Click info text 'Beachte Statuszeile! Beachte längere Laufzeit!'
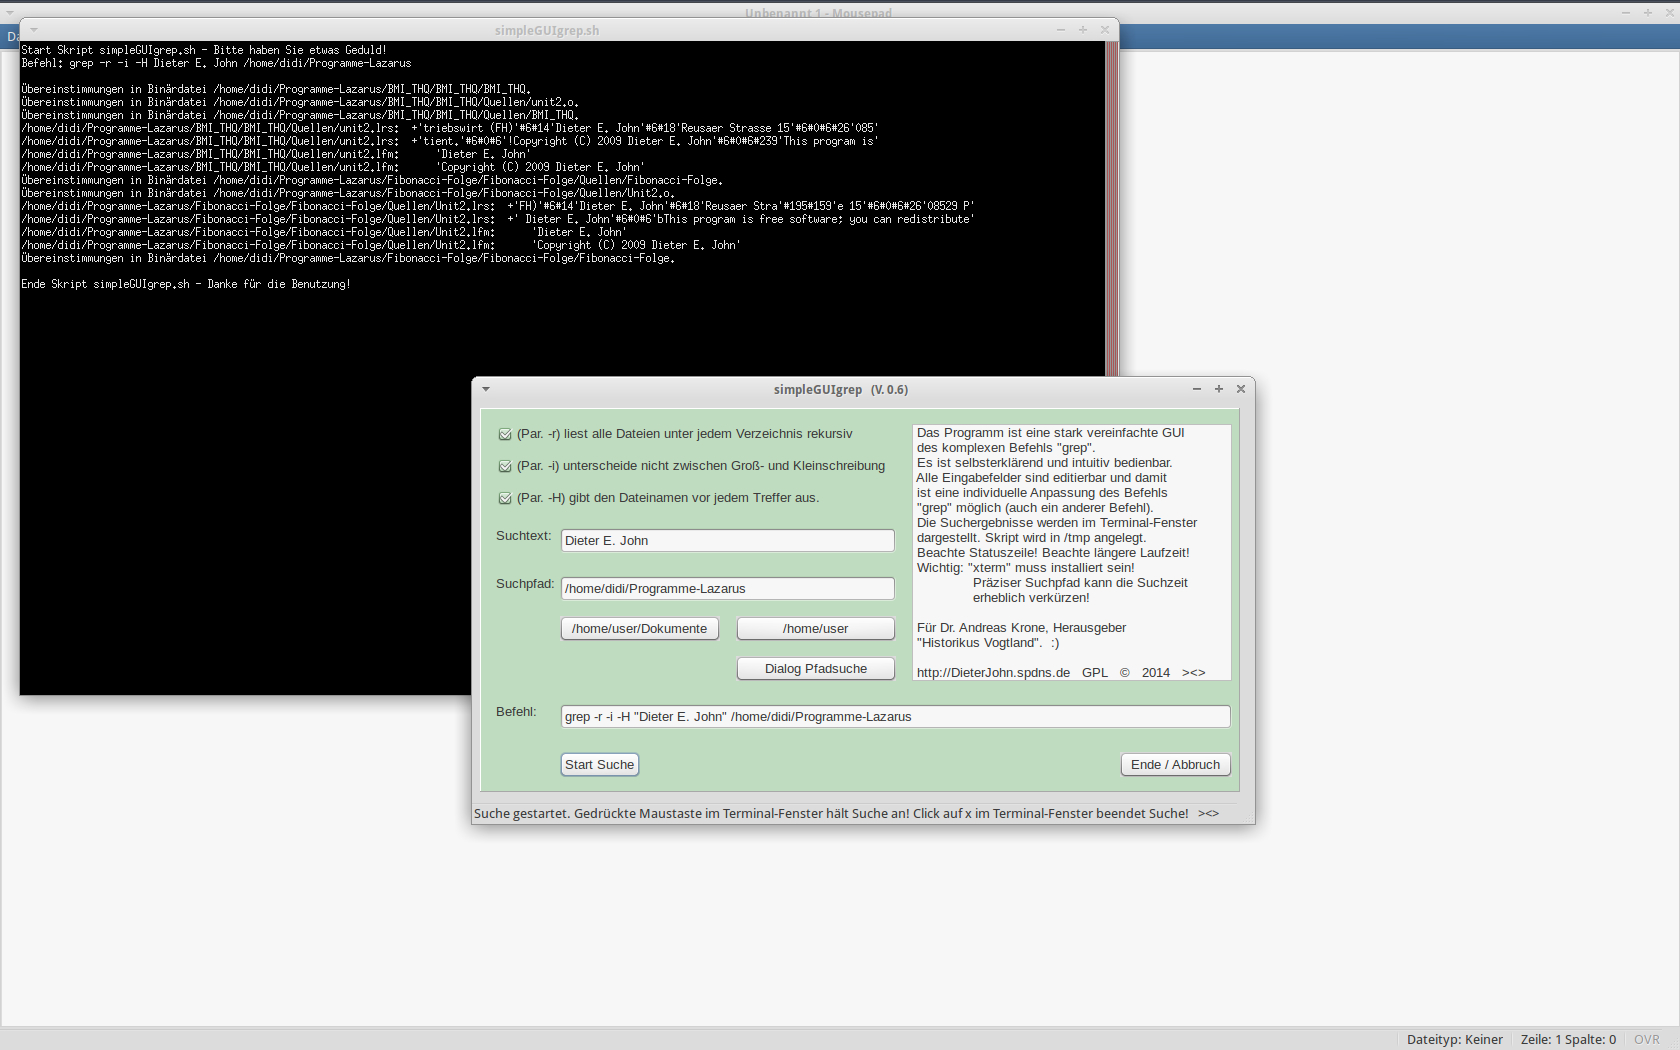The height and width of the screenshot is (1050, 1680). click(1053, 553)
